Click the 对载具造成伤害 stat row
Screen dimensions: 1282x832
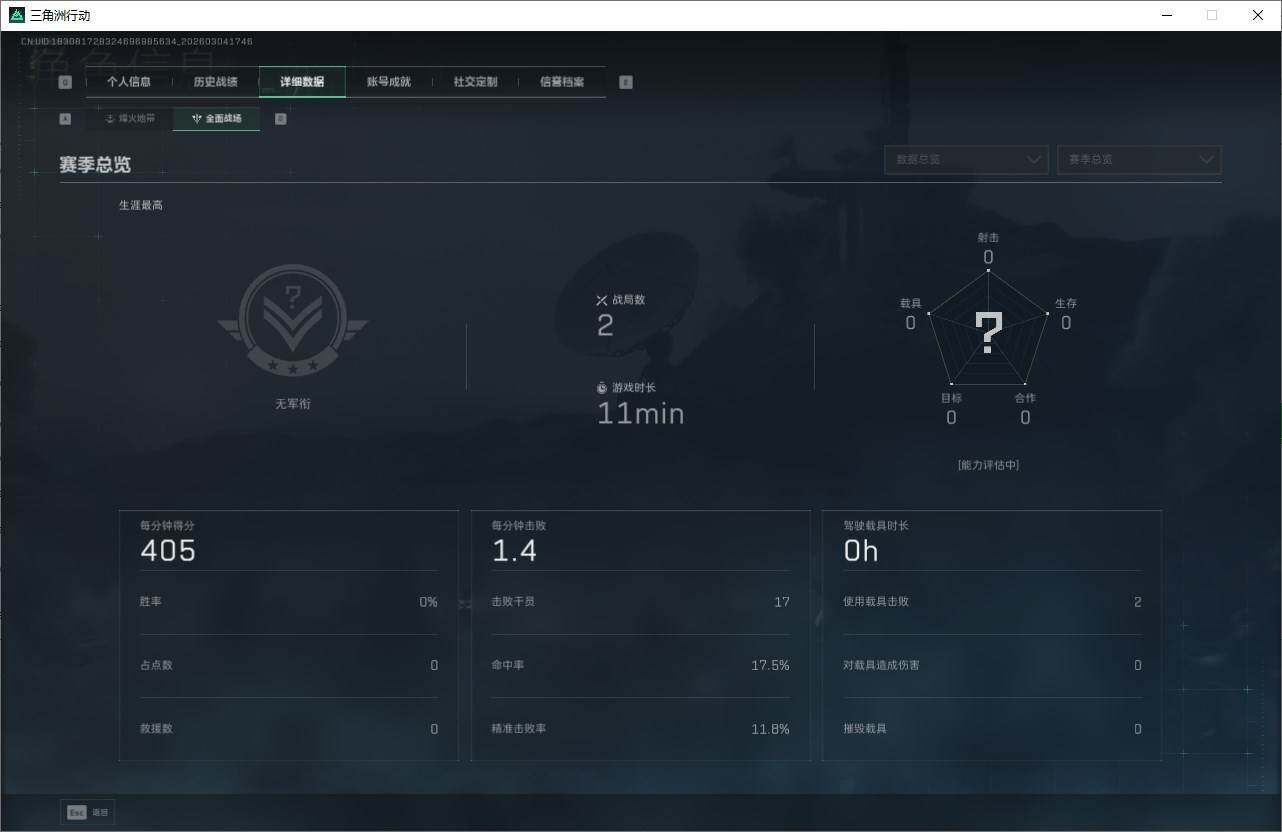tap(992, 665)
